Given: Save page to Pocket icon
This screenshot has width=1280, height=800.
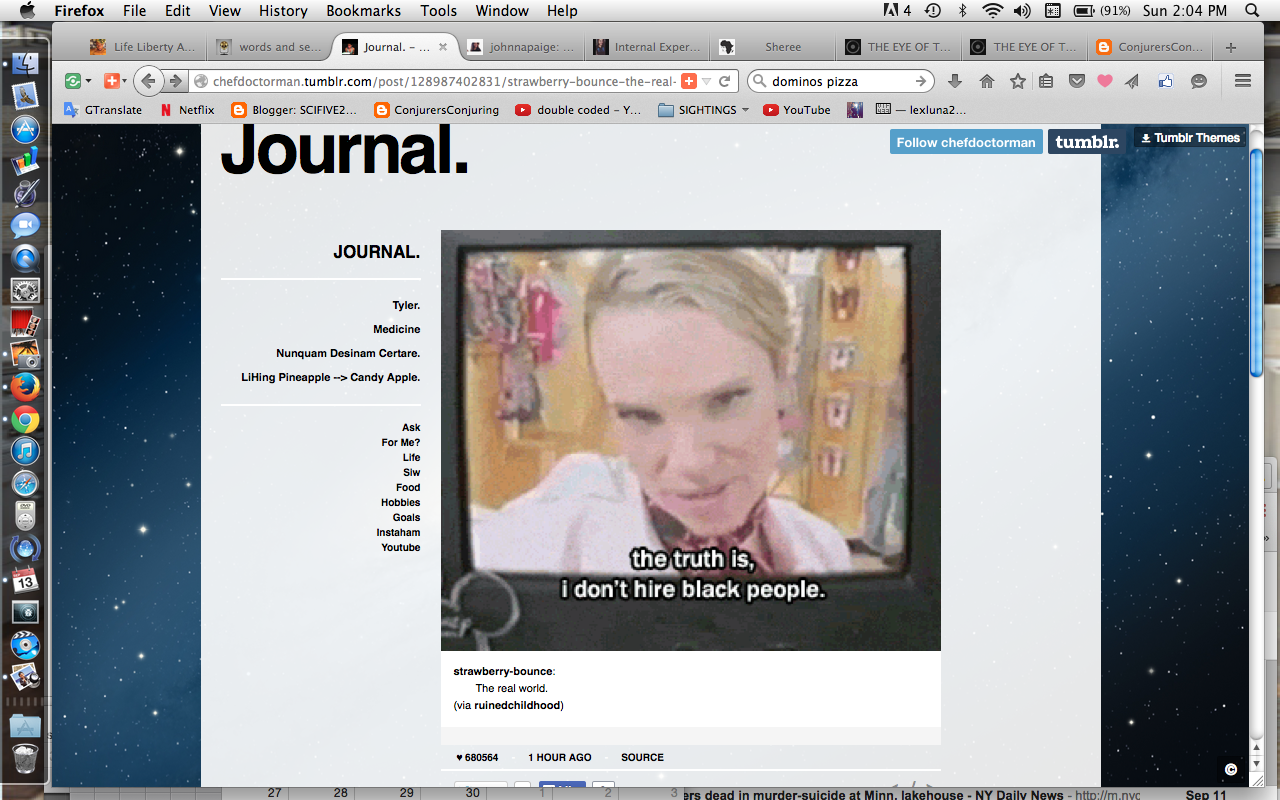Looking at the screenshot, I should tap(1076, 81).
